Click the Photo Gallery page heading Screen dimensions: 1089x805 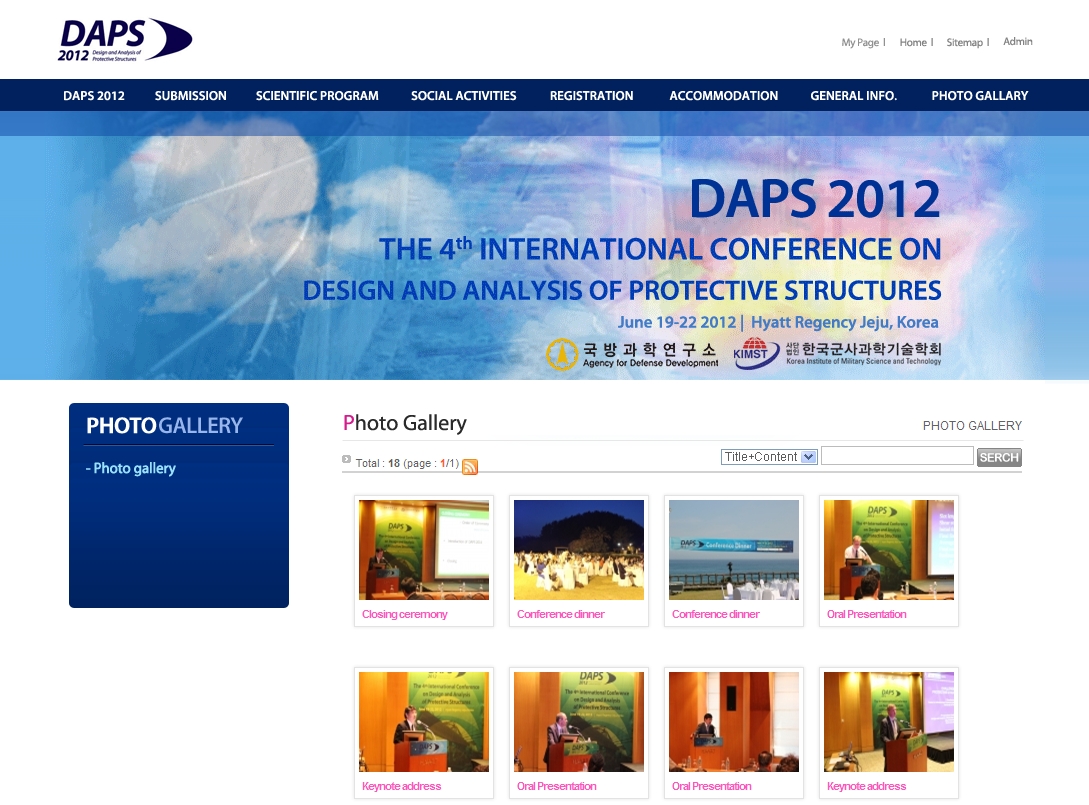pyautogui.click(x=404, y=423)
